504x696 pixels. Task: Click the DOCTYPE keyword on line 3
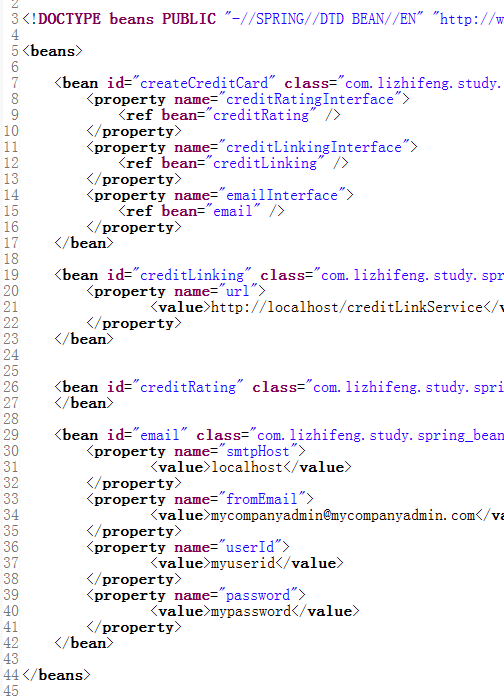tap(70, 19)
